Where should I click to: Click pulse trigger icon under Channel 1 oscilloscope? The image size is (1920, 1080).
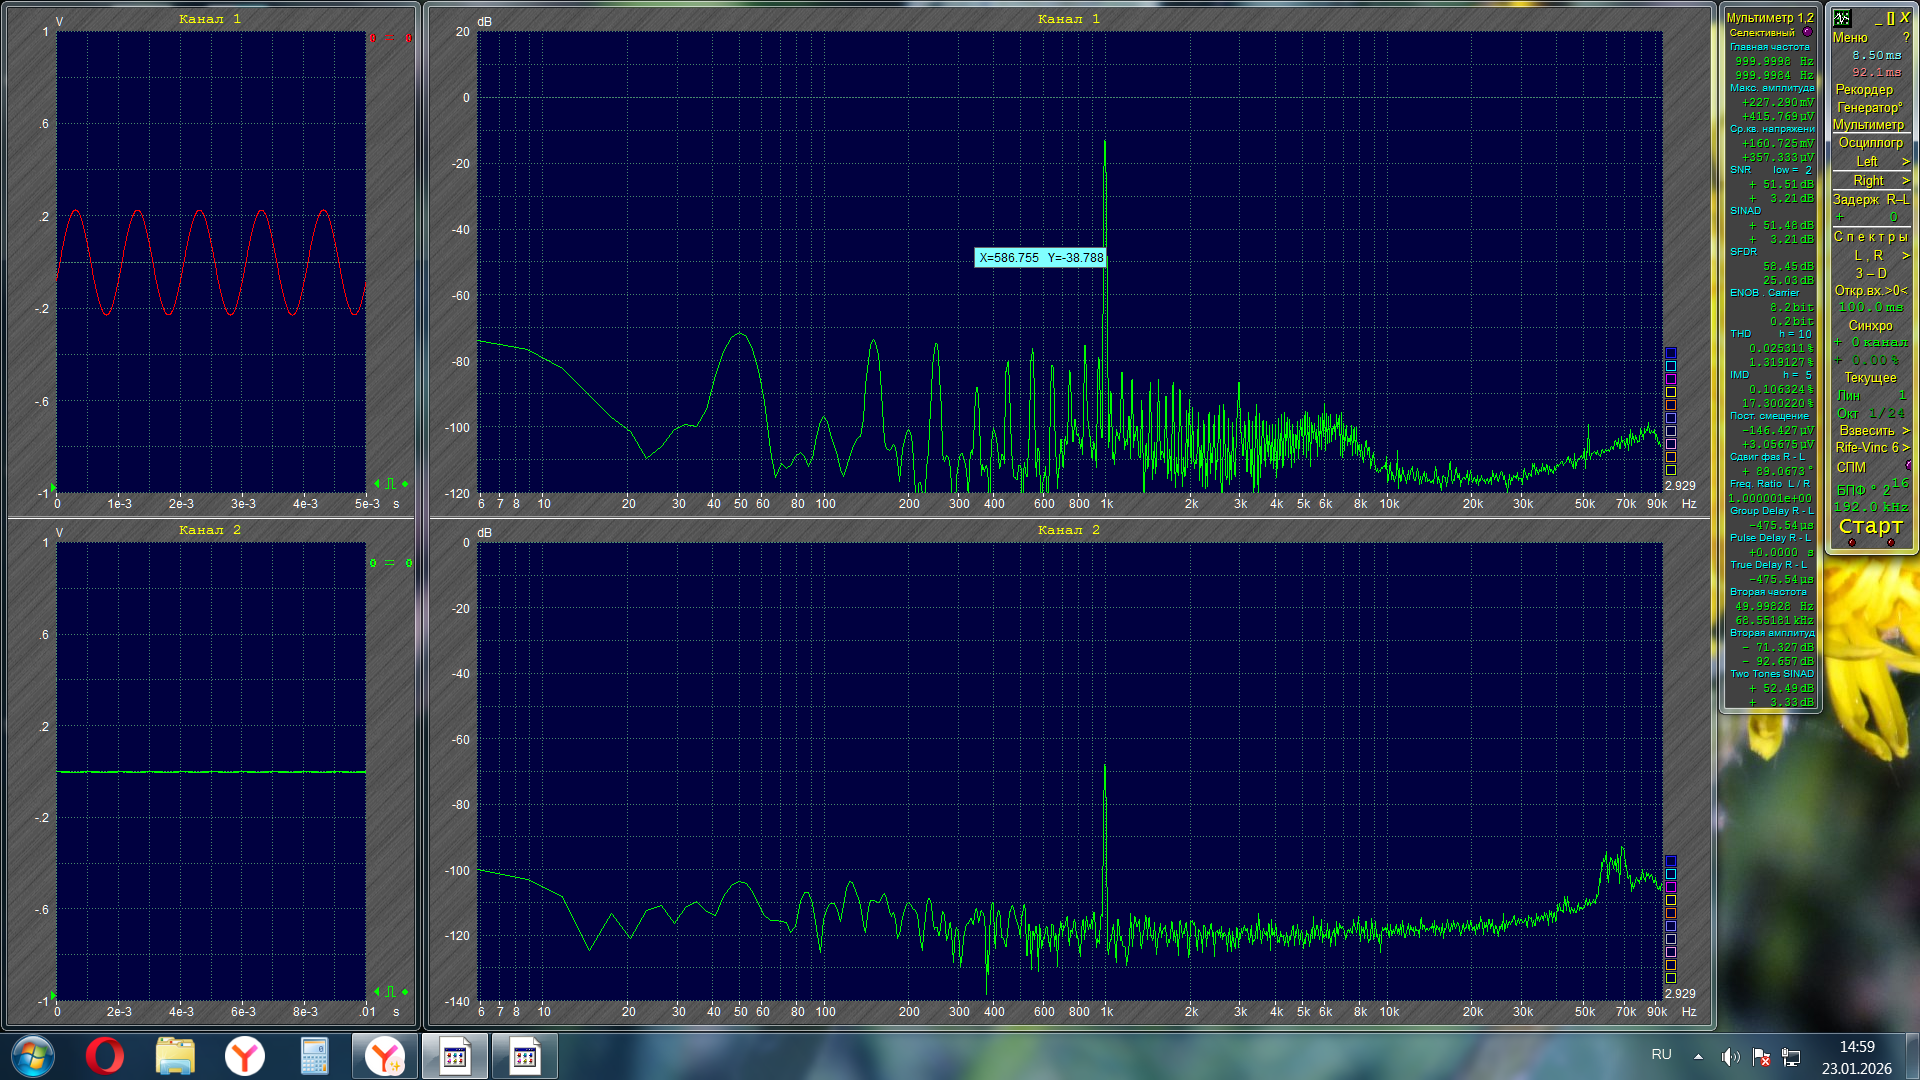point(390,484)
